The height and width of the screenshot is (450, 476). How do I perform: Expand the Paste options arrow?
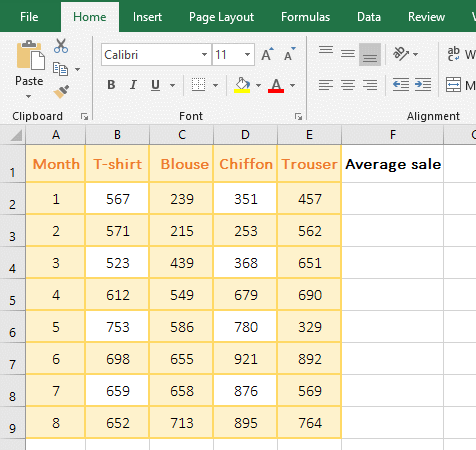coord(29,96)
